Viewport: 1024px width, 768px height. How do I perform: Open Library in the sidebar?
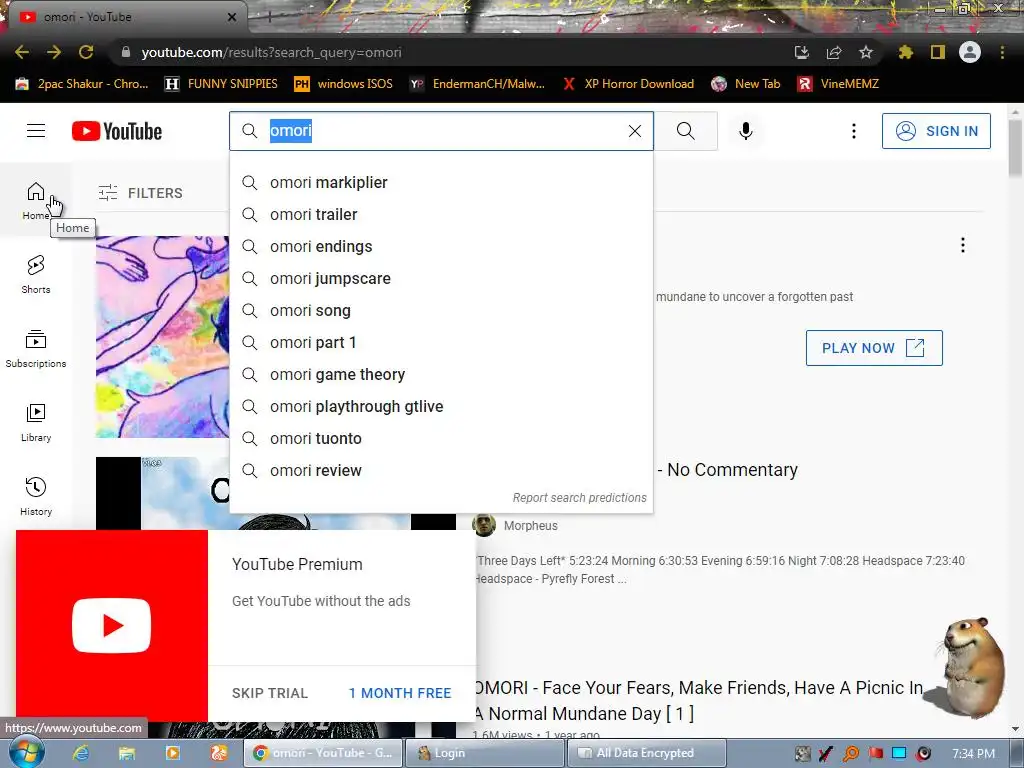pos(36,423)
